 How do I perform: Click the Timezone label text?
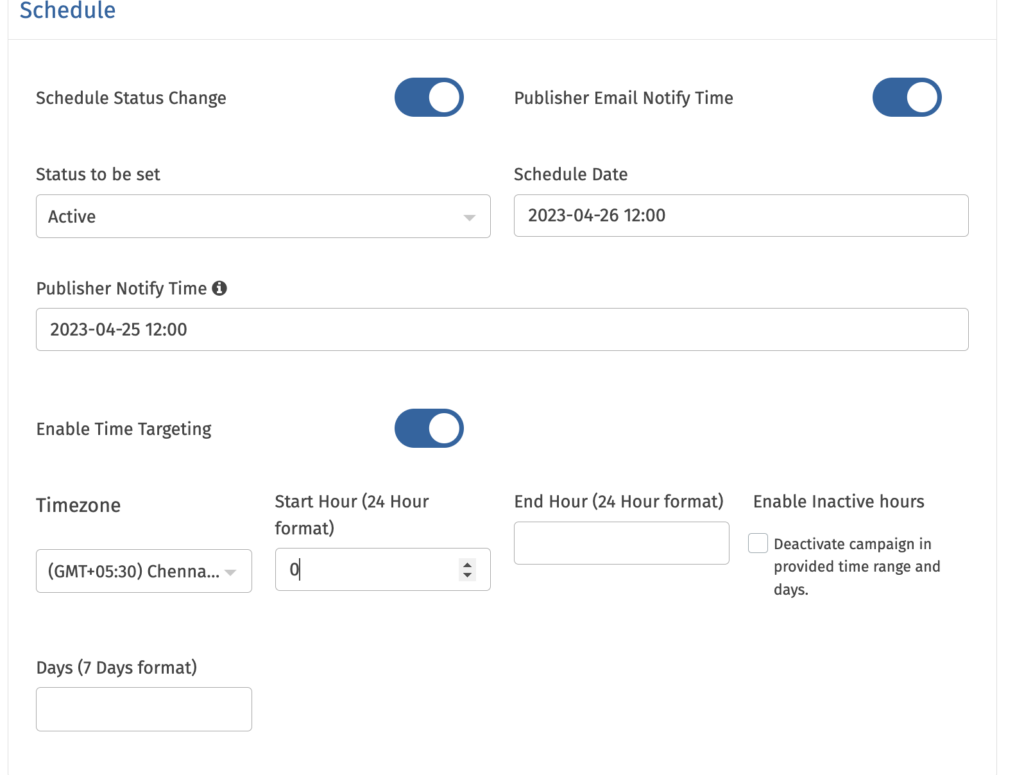(x=78, y=505)
